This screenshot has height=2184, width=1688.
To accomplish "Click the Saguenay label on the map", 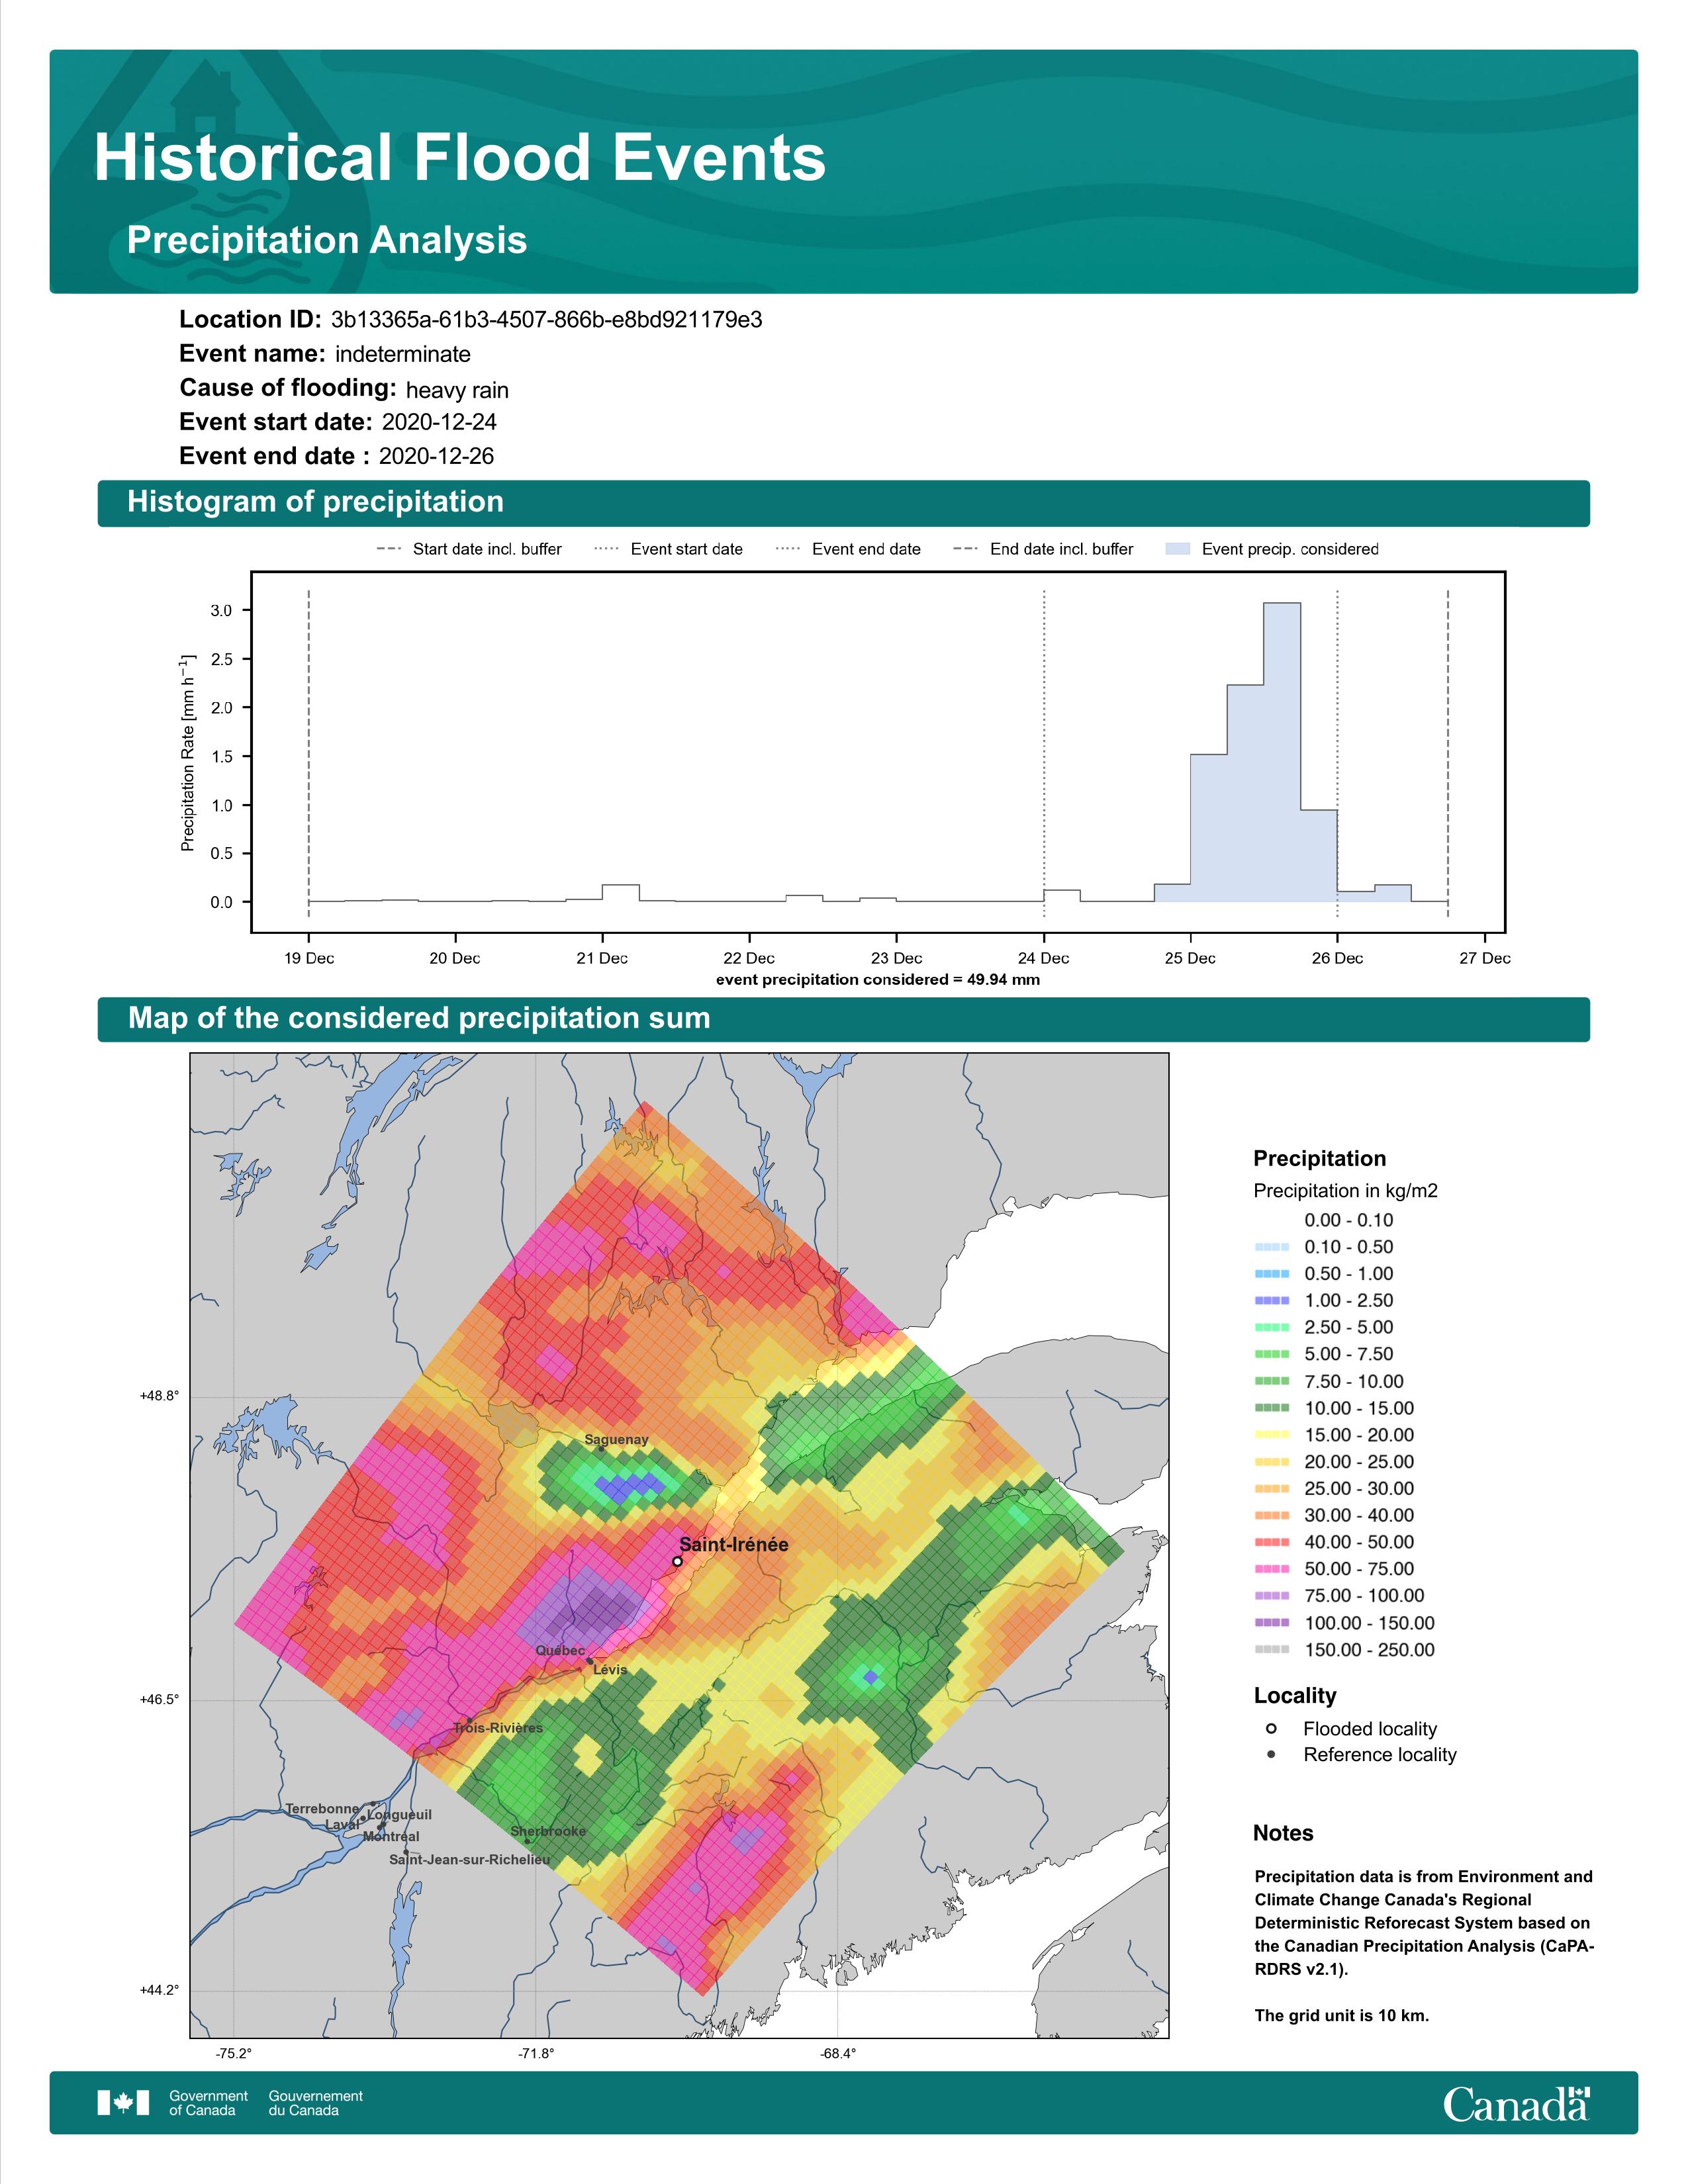I will click(x=616, y=1439).
